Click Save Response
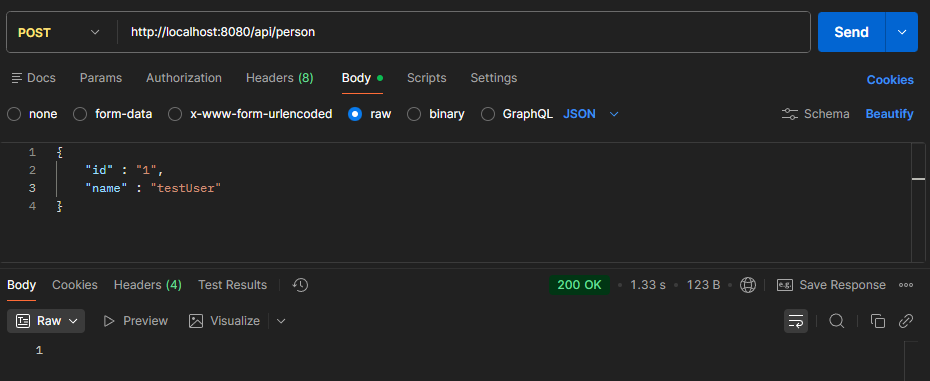 831,285
